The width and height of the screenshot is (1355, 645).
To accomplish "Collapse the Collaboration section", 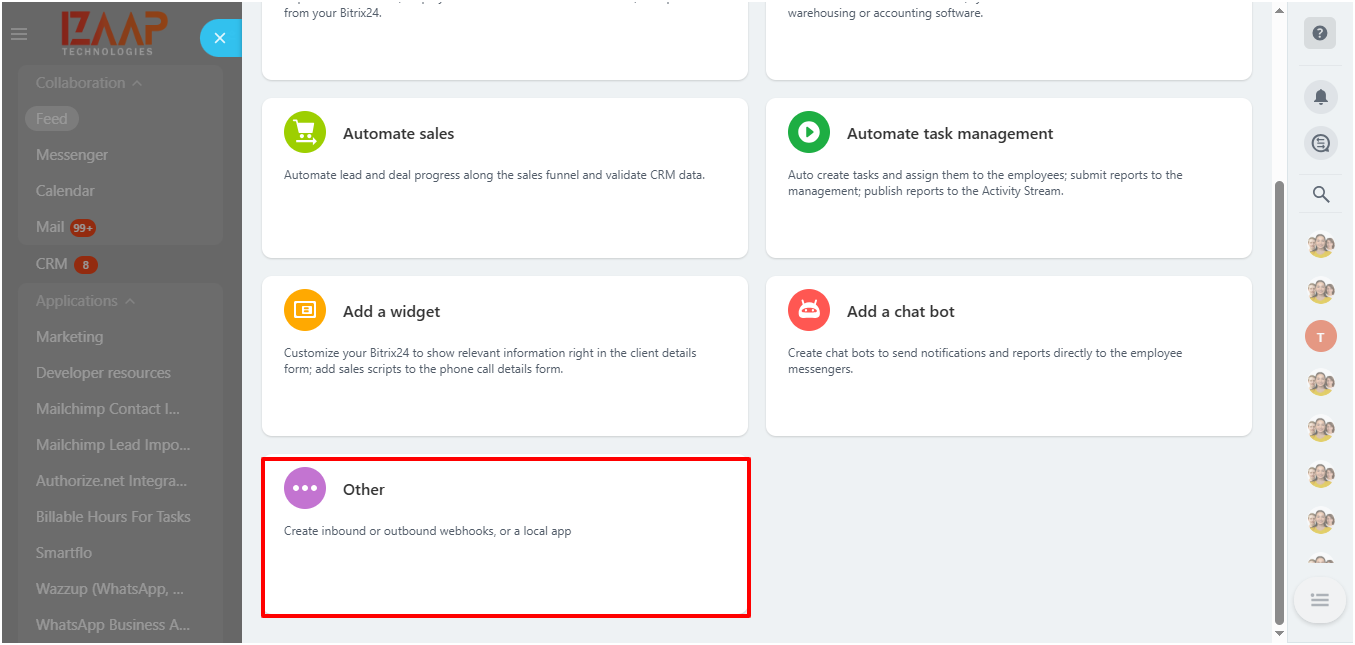I will click(136, 83).
